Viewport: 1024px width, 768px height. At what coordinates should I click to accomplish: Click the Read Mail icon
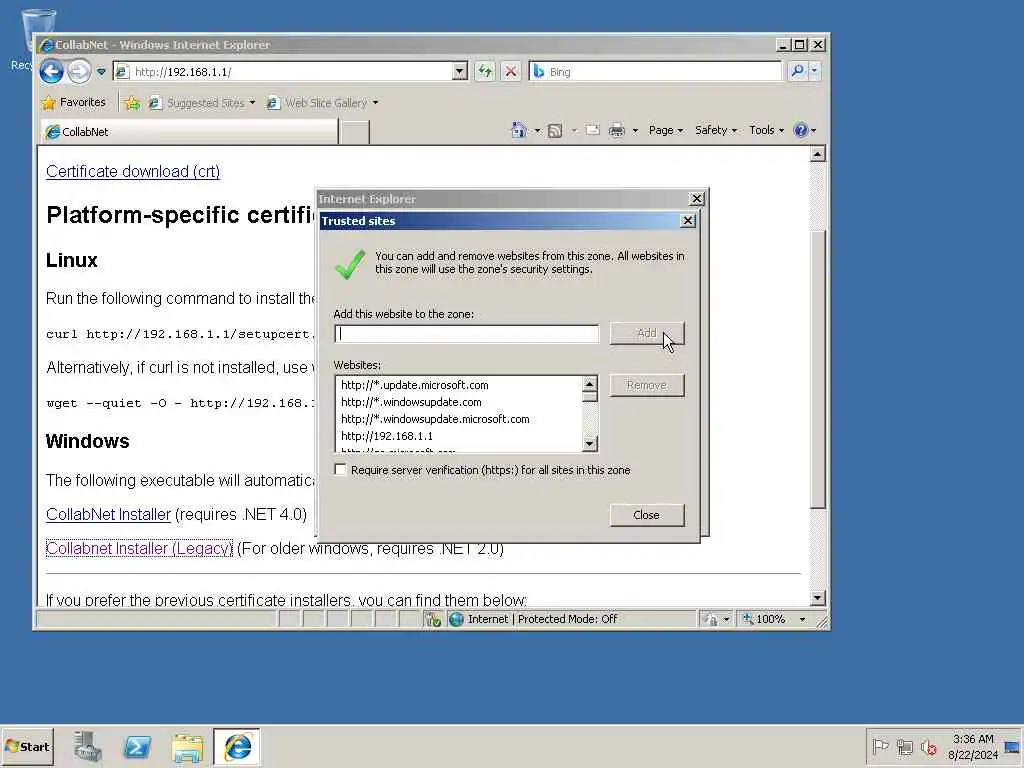pos(592,131)
